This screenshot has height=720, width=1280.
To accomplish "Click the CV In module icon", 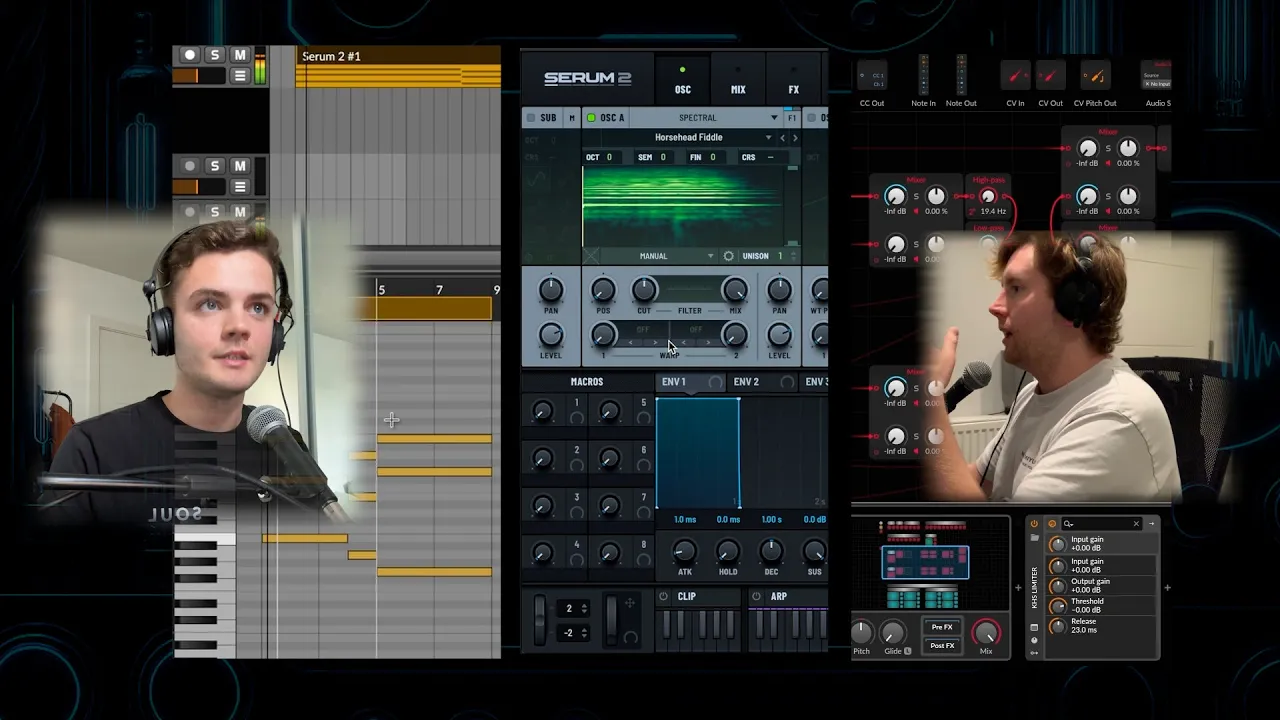I will click(1015, 76).
